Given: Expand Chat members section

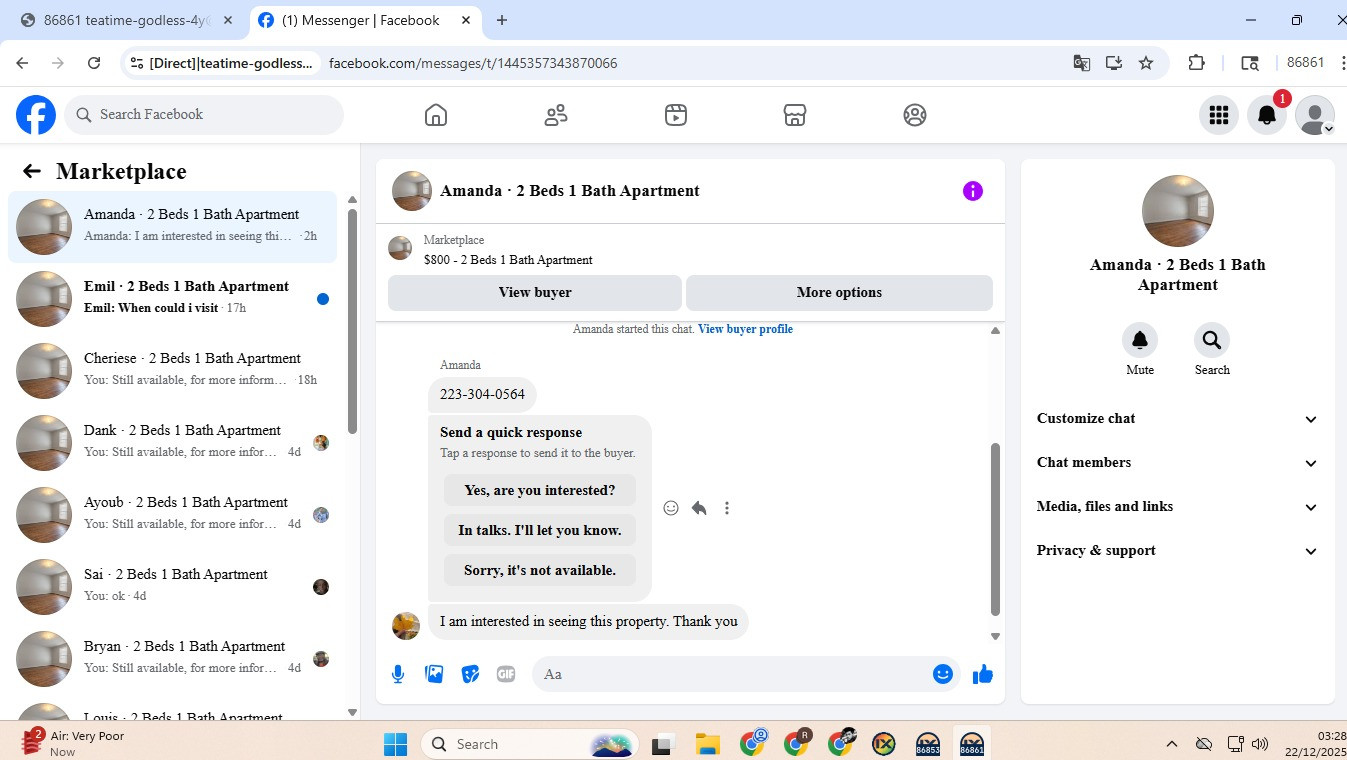Looking at the screenshot, I should click(1177, 463).
